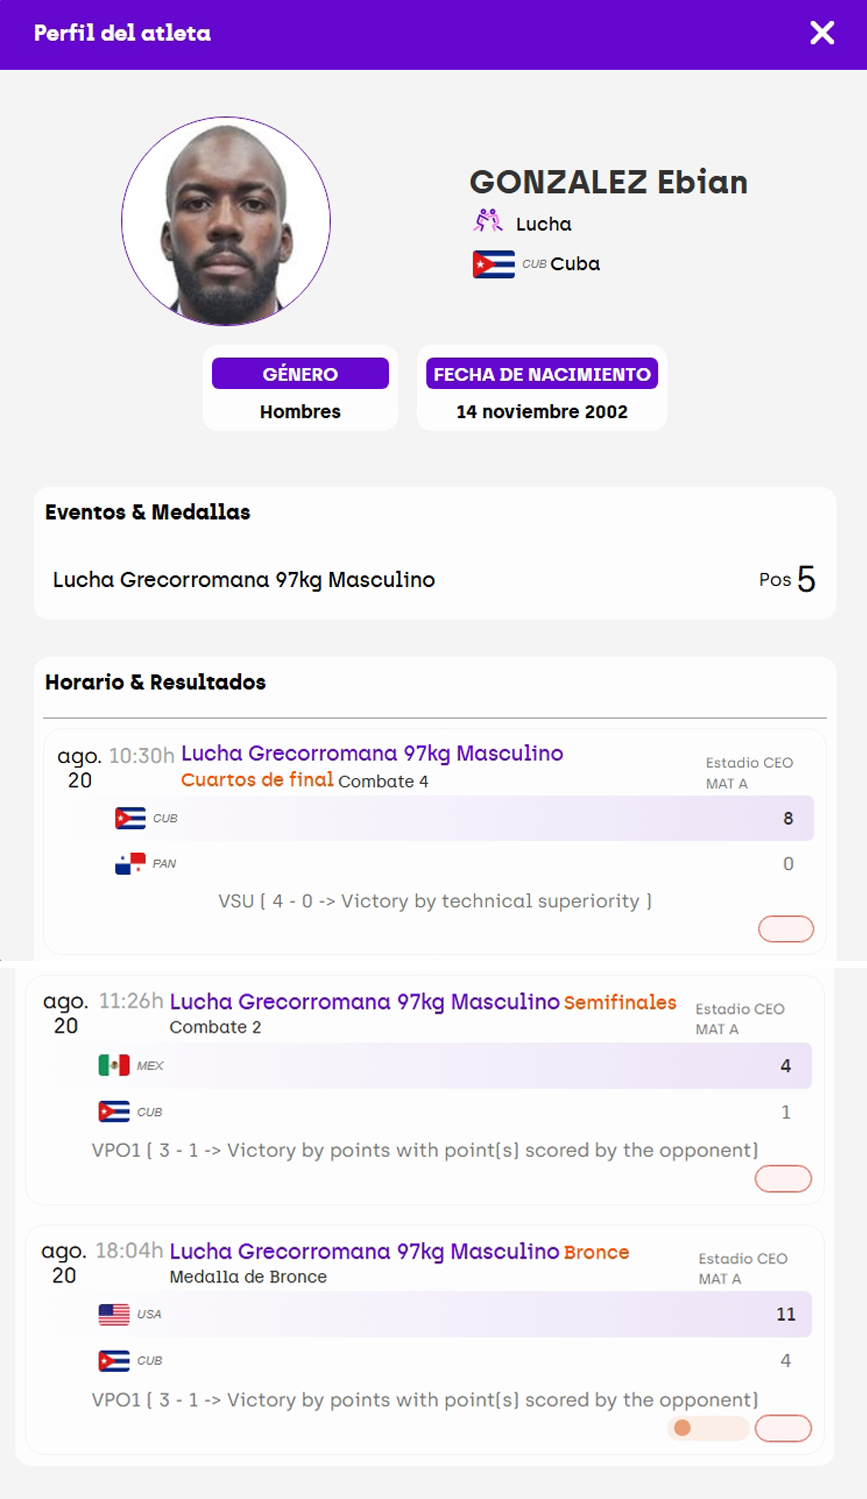Toggle the red pill in semifinal card
Viewport: 867px width, 1499px height.
coord(783,1179)
